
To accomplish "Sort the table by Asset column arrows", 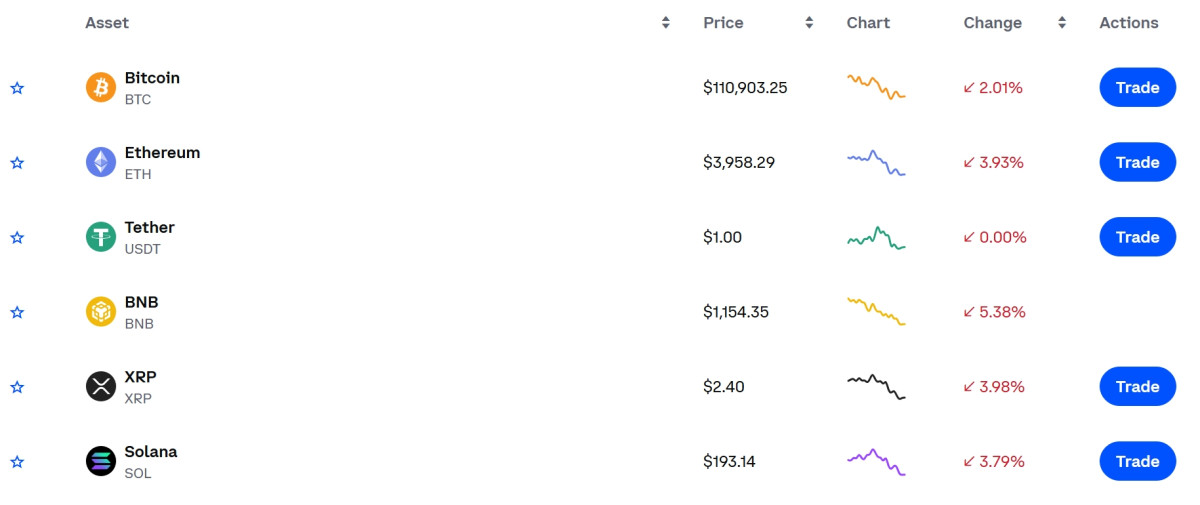I will coord(666,23).
